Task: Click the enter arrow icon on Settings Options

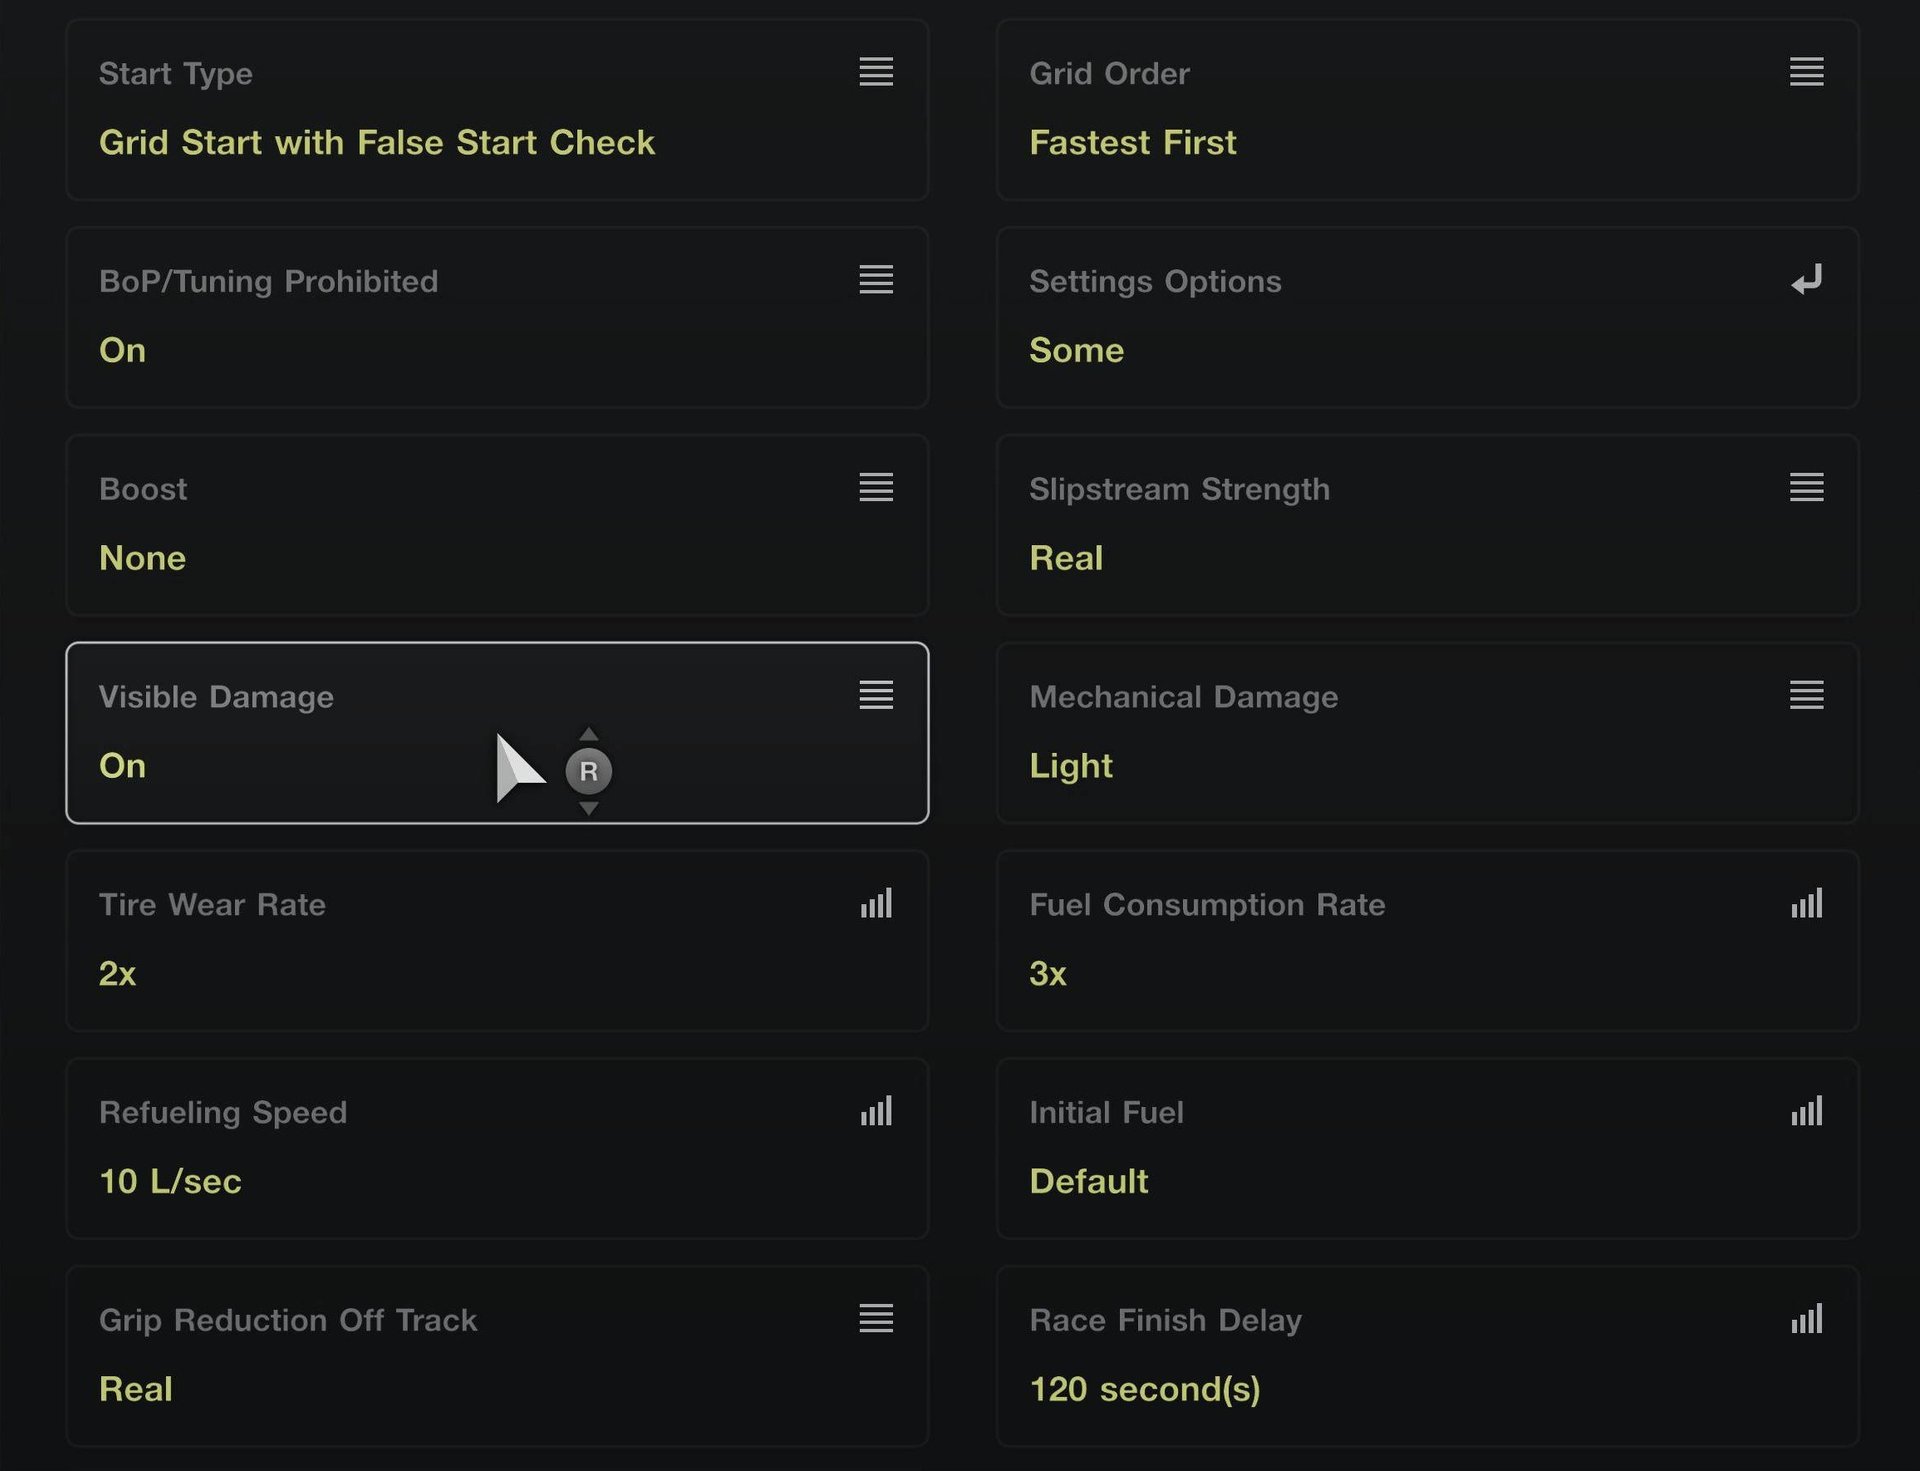Action: tap(1806, 280)
